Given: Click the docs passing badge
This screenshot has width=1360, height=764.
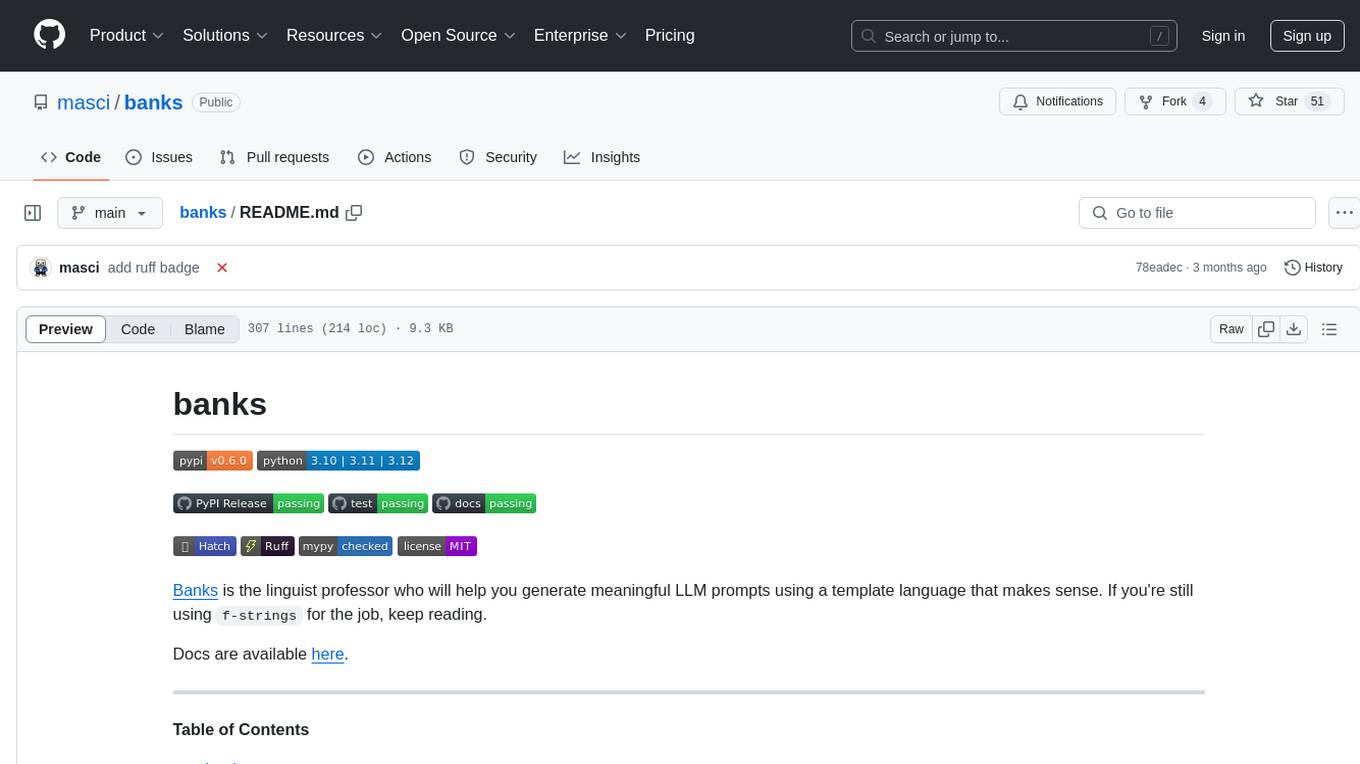Looking at the screenshot, I should 484,503.
